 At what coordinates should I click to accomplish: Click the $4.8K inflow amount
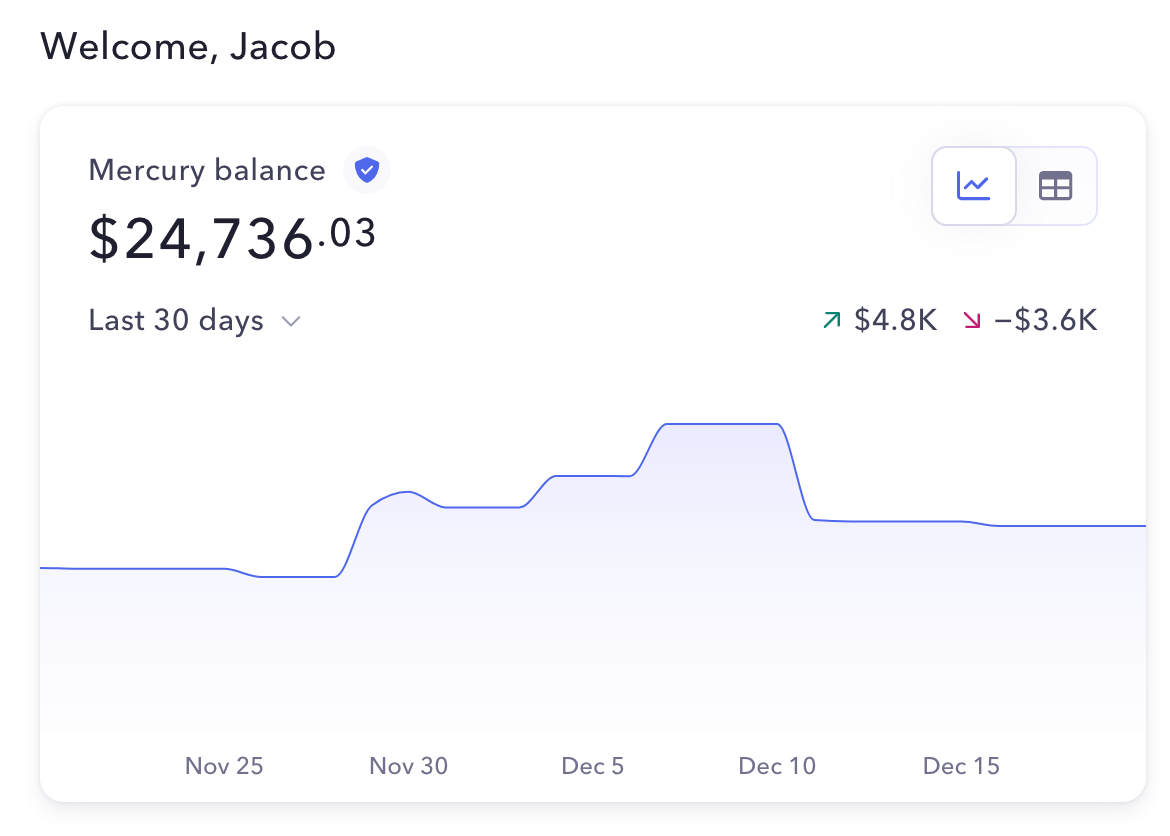(894, 320)
